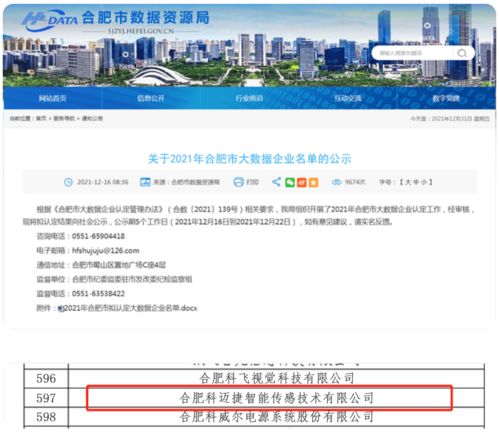Go to 服务导航 in the breadcrumb

(x=64, y=118)
